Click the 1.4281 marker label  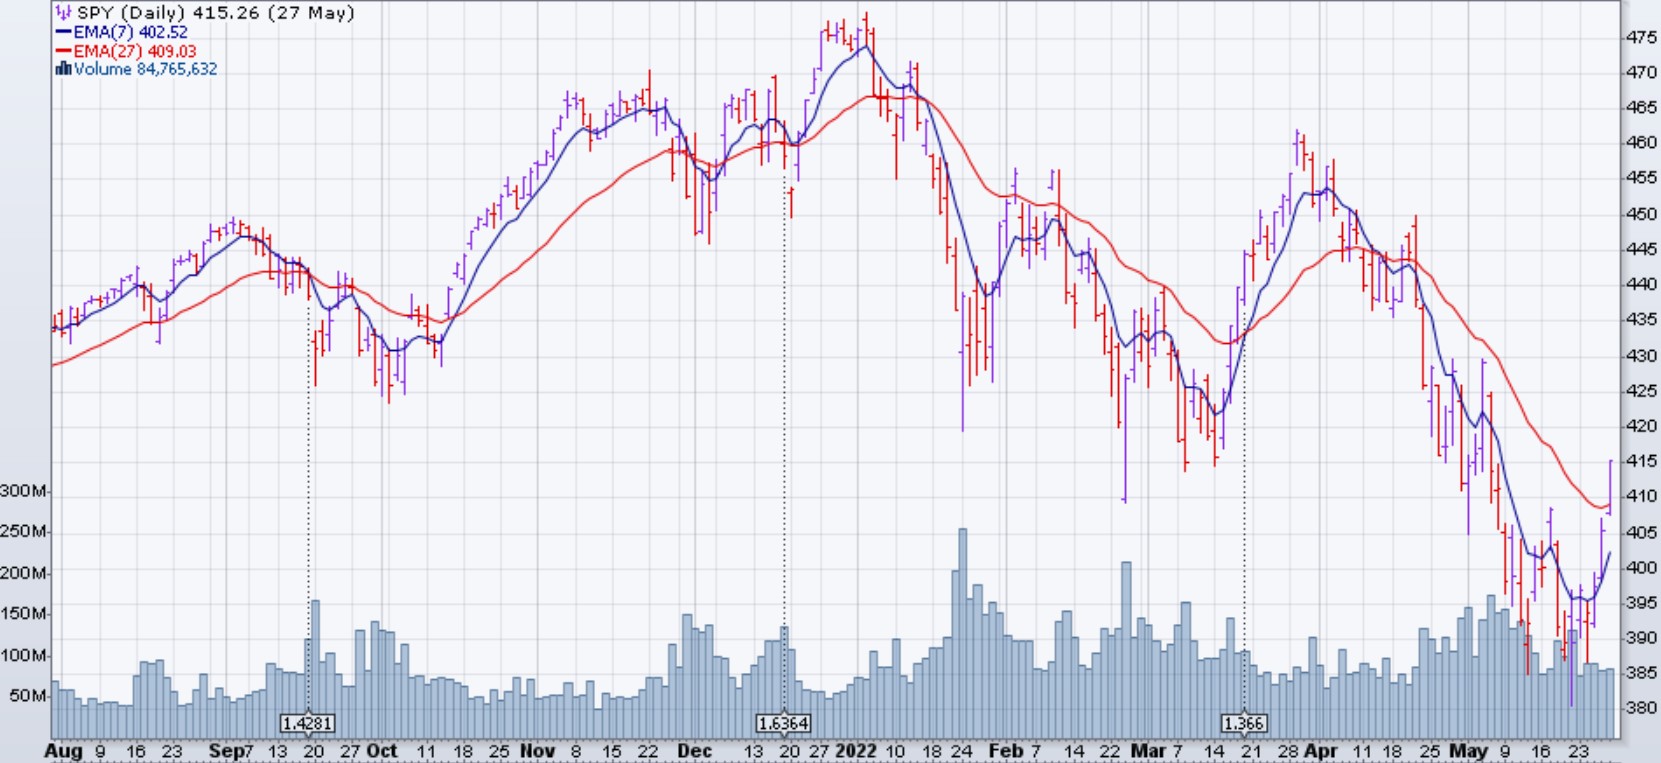click(x=307, y=723)
